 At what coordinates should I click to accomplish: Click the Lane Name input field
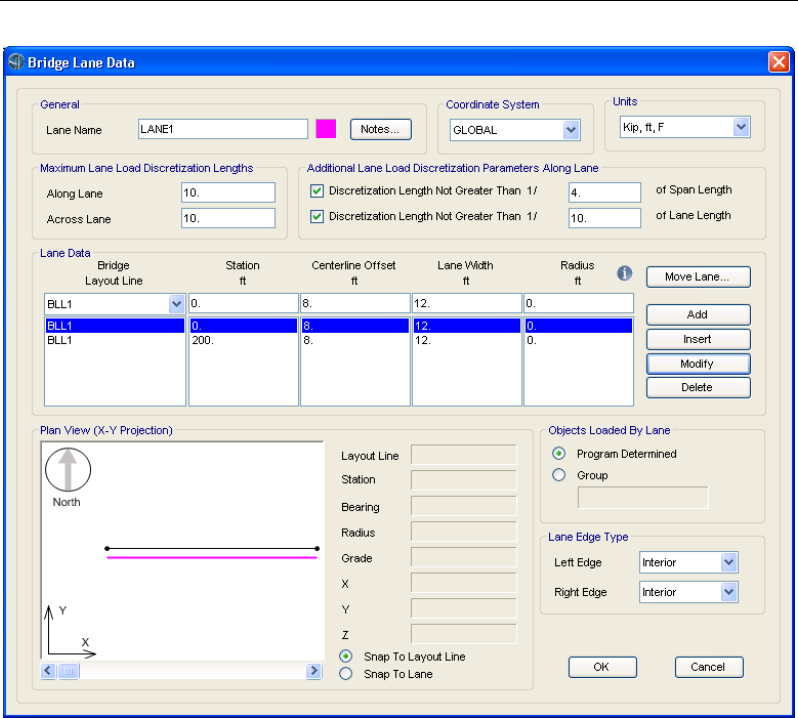(222, 129)
